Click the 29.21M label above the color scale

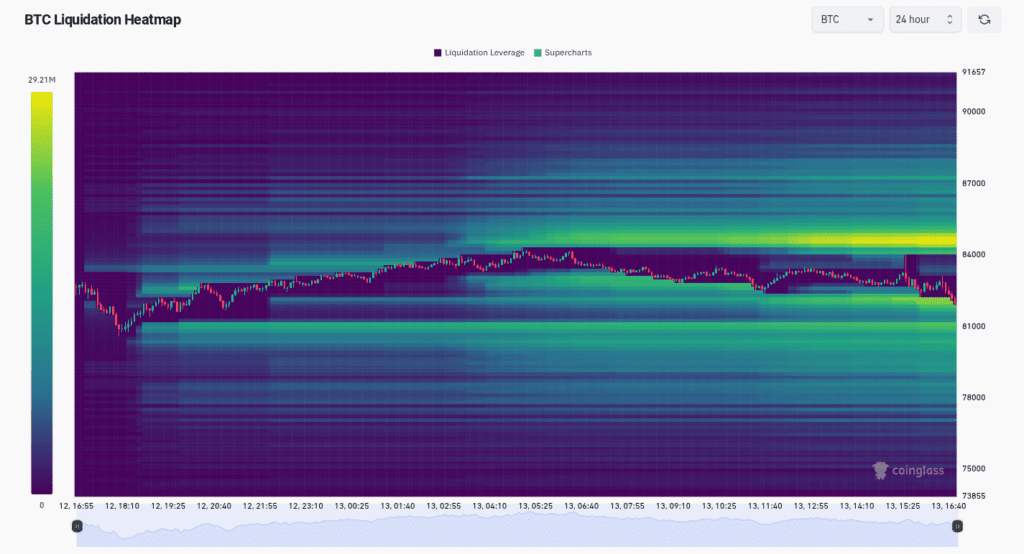[41, 79]
